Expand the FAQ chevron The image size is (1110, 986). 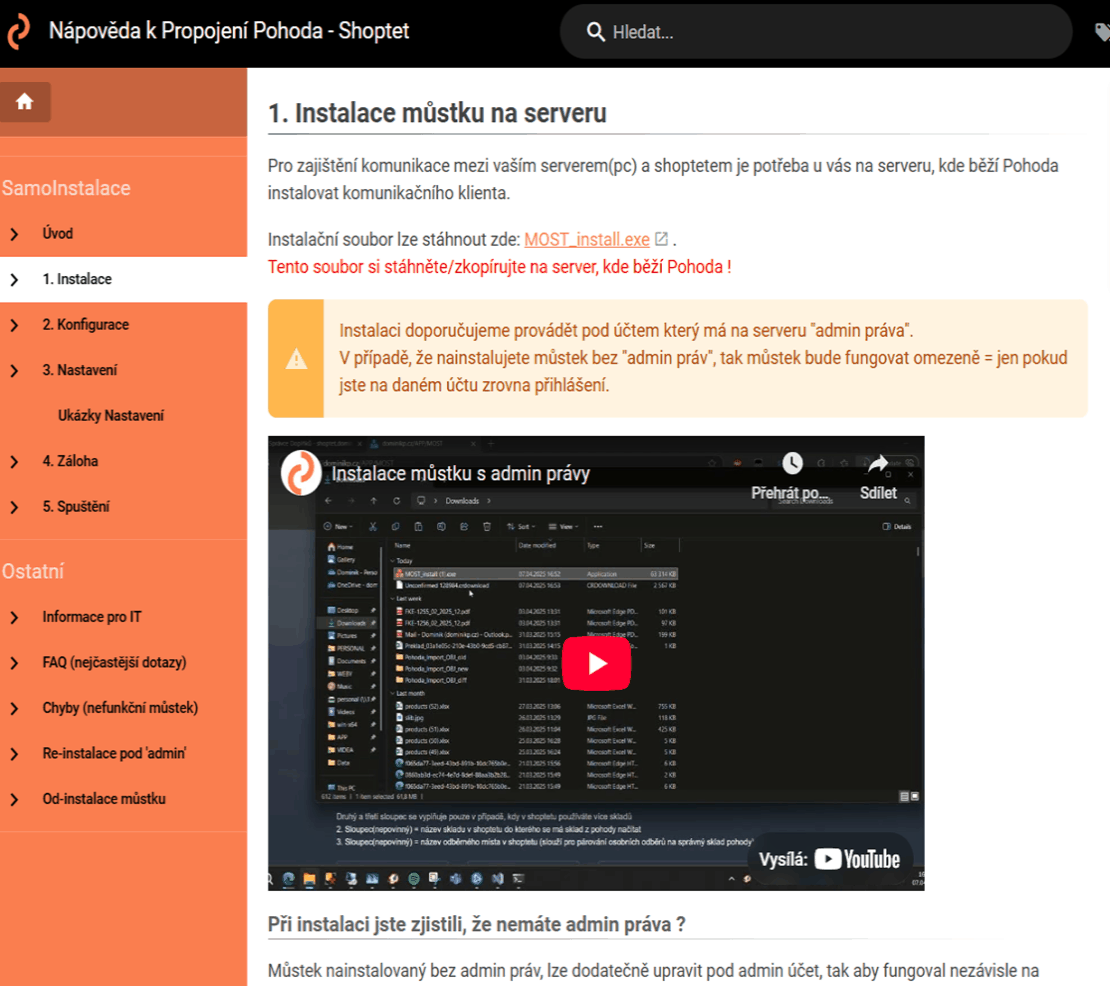14,663
